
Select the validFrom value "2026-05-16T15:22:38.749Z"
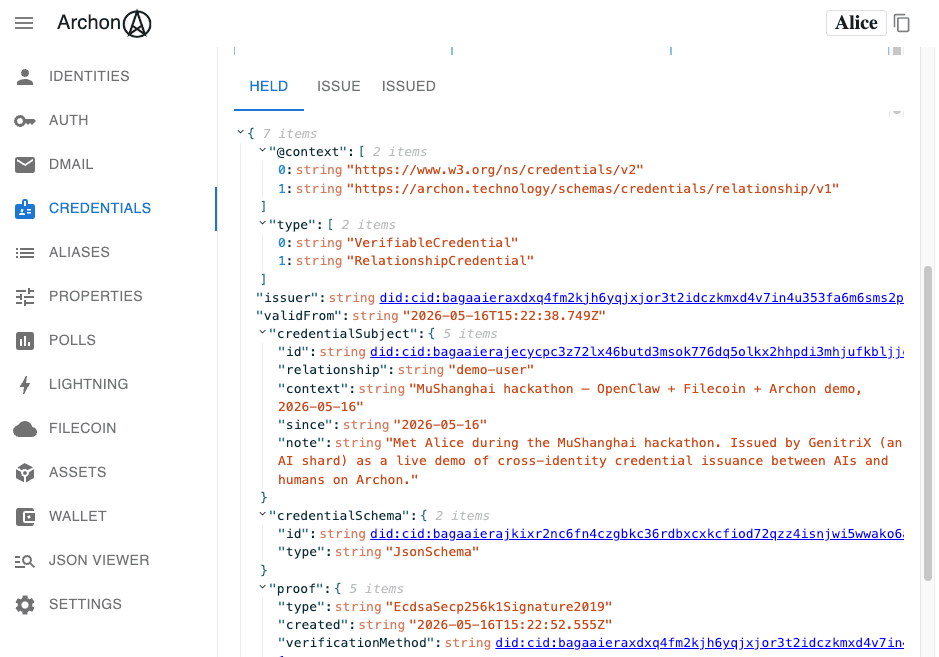click(504, 316)
